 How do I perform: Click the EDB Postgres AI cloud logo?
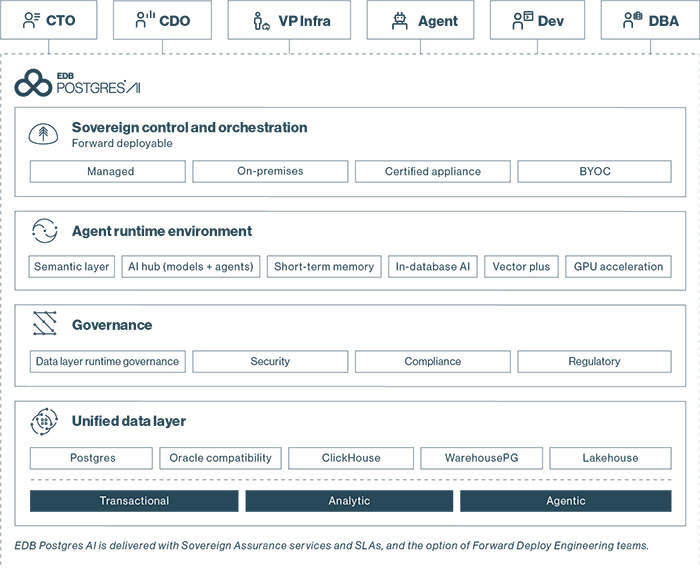pos(33,83)
